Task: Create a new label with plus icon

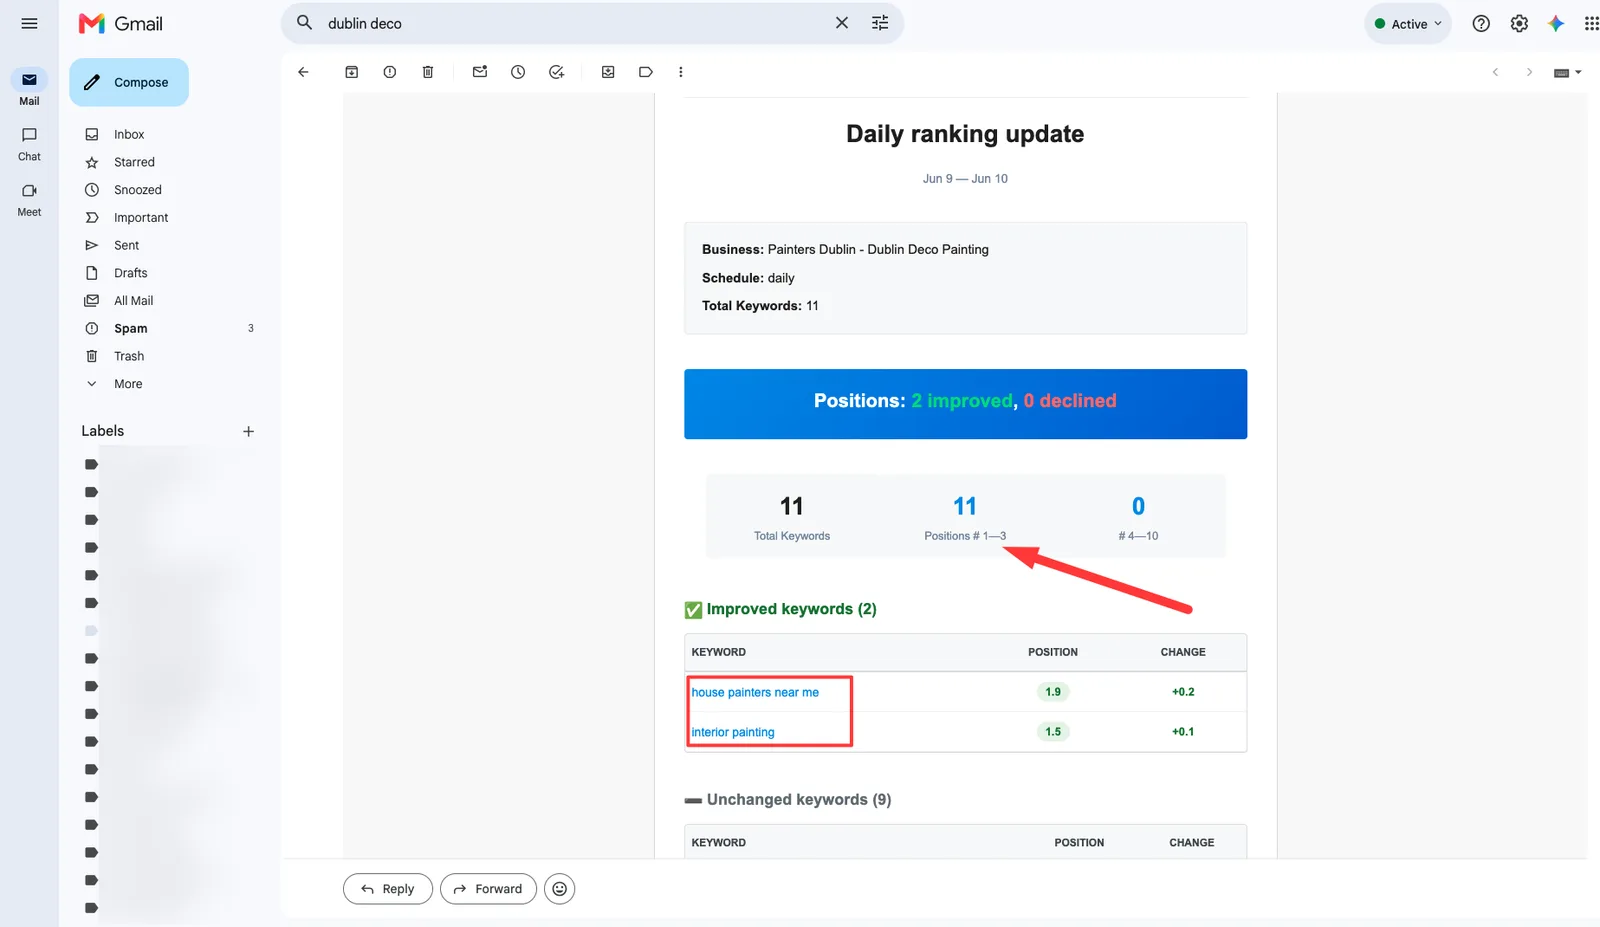Action: 249,431
